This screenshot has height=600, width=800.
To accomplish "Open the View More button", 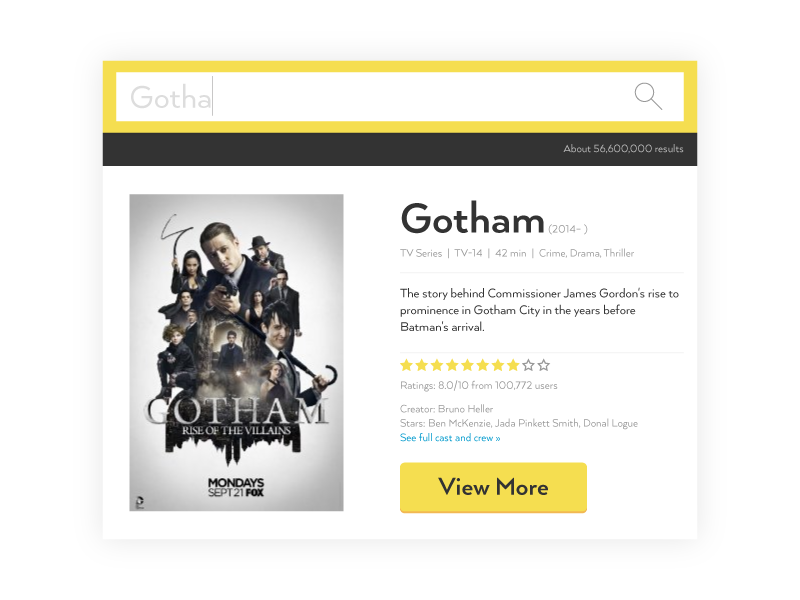I will click(493, 487).
